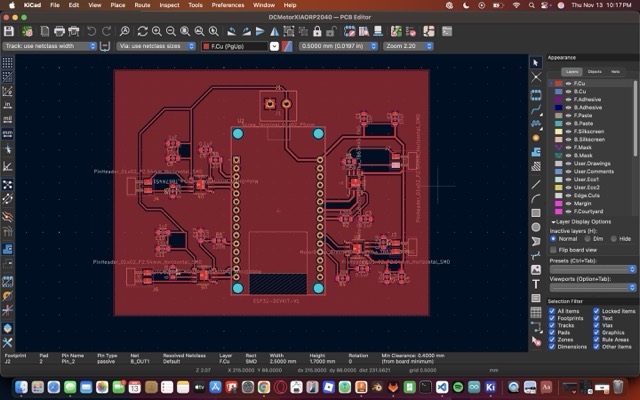Select the Draw circle tool
The image size is (640, 400).
tap(536, 227)
